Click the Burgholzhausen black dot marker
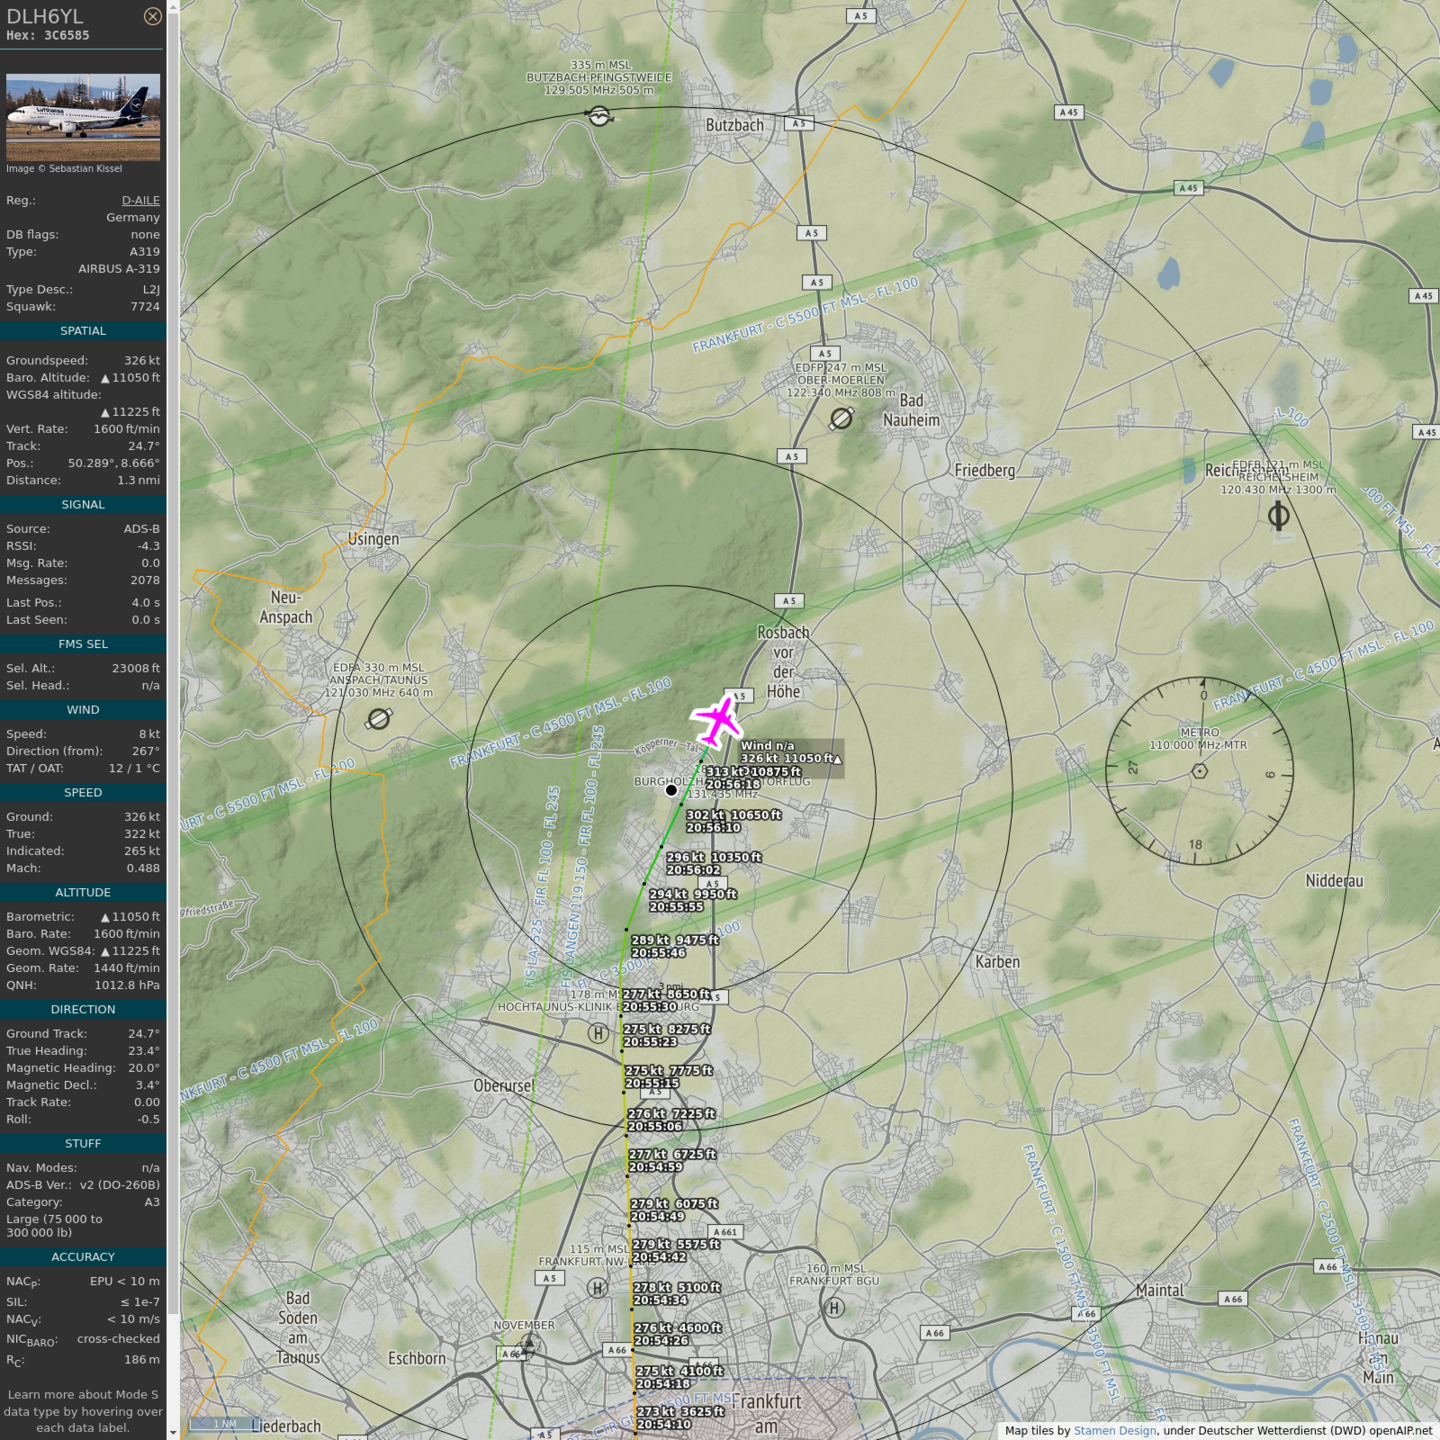 [x=671, y=790]
